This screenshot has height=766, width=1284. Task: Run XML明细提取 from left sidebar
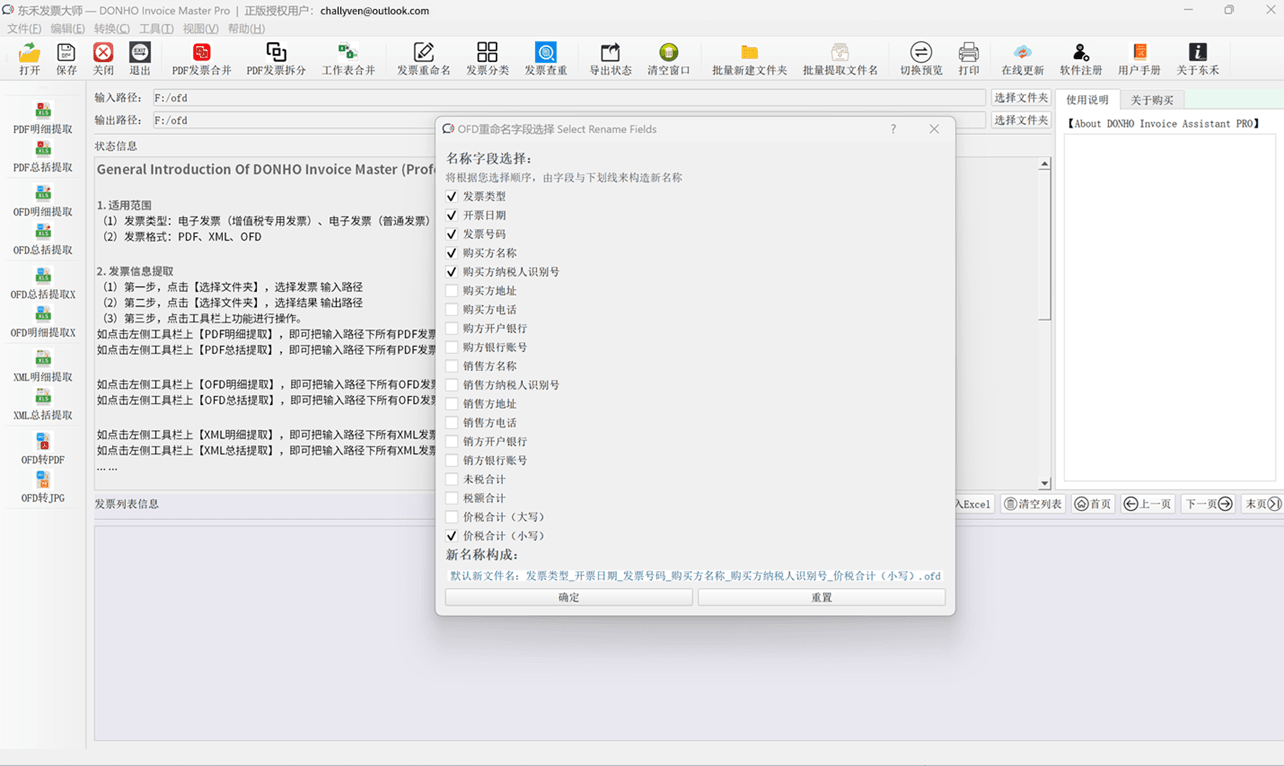43,366
